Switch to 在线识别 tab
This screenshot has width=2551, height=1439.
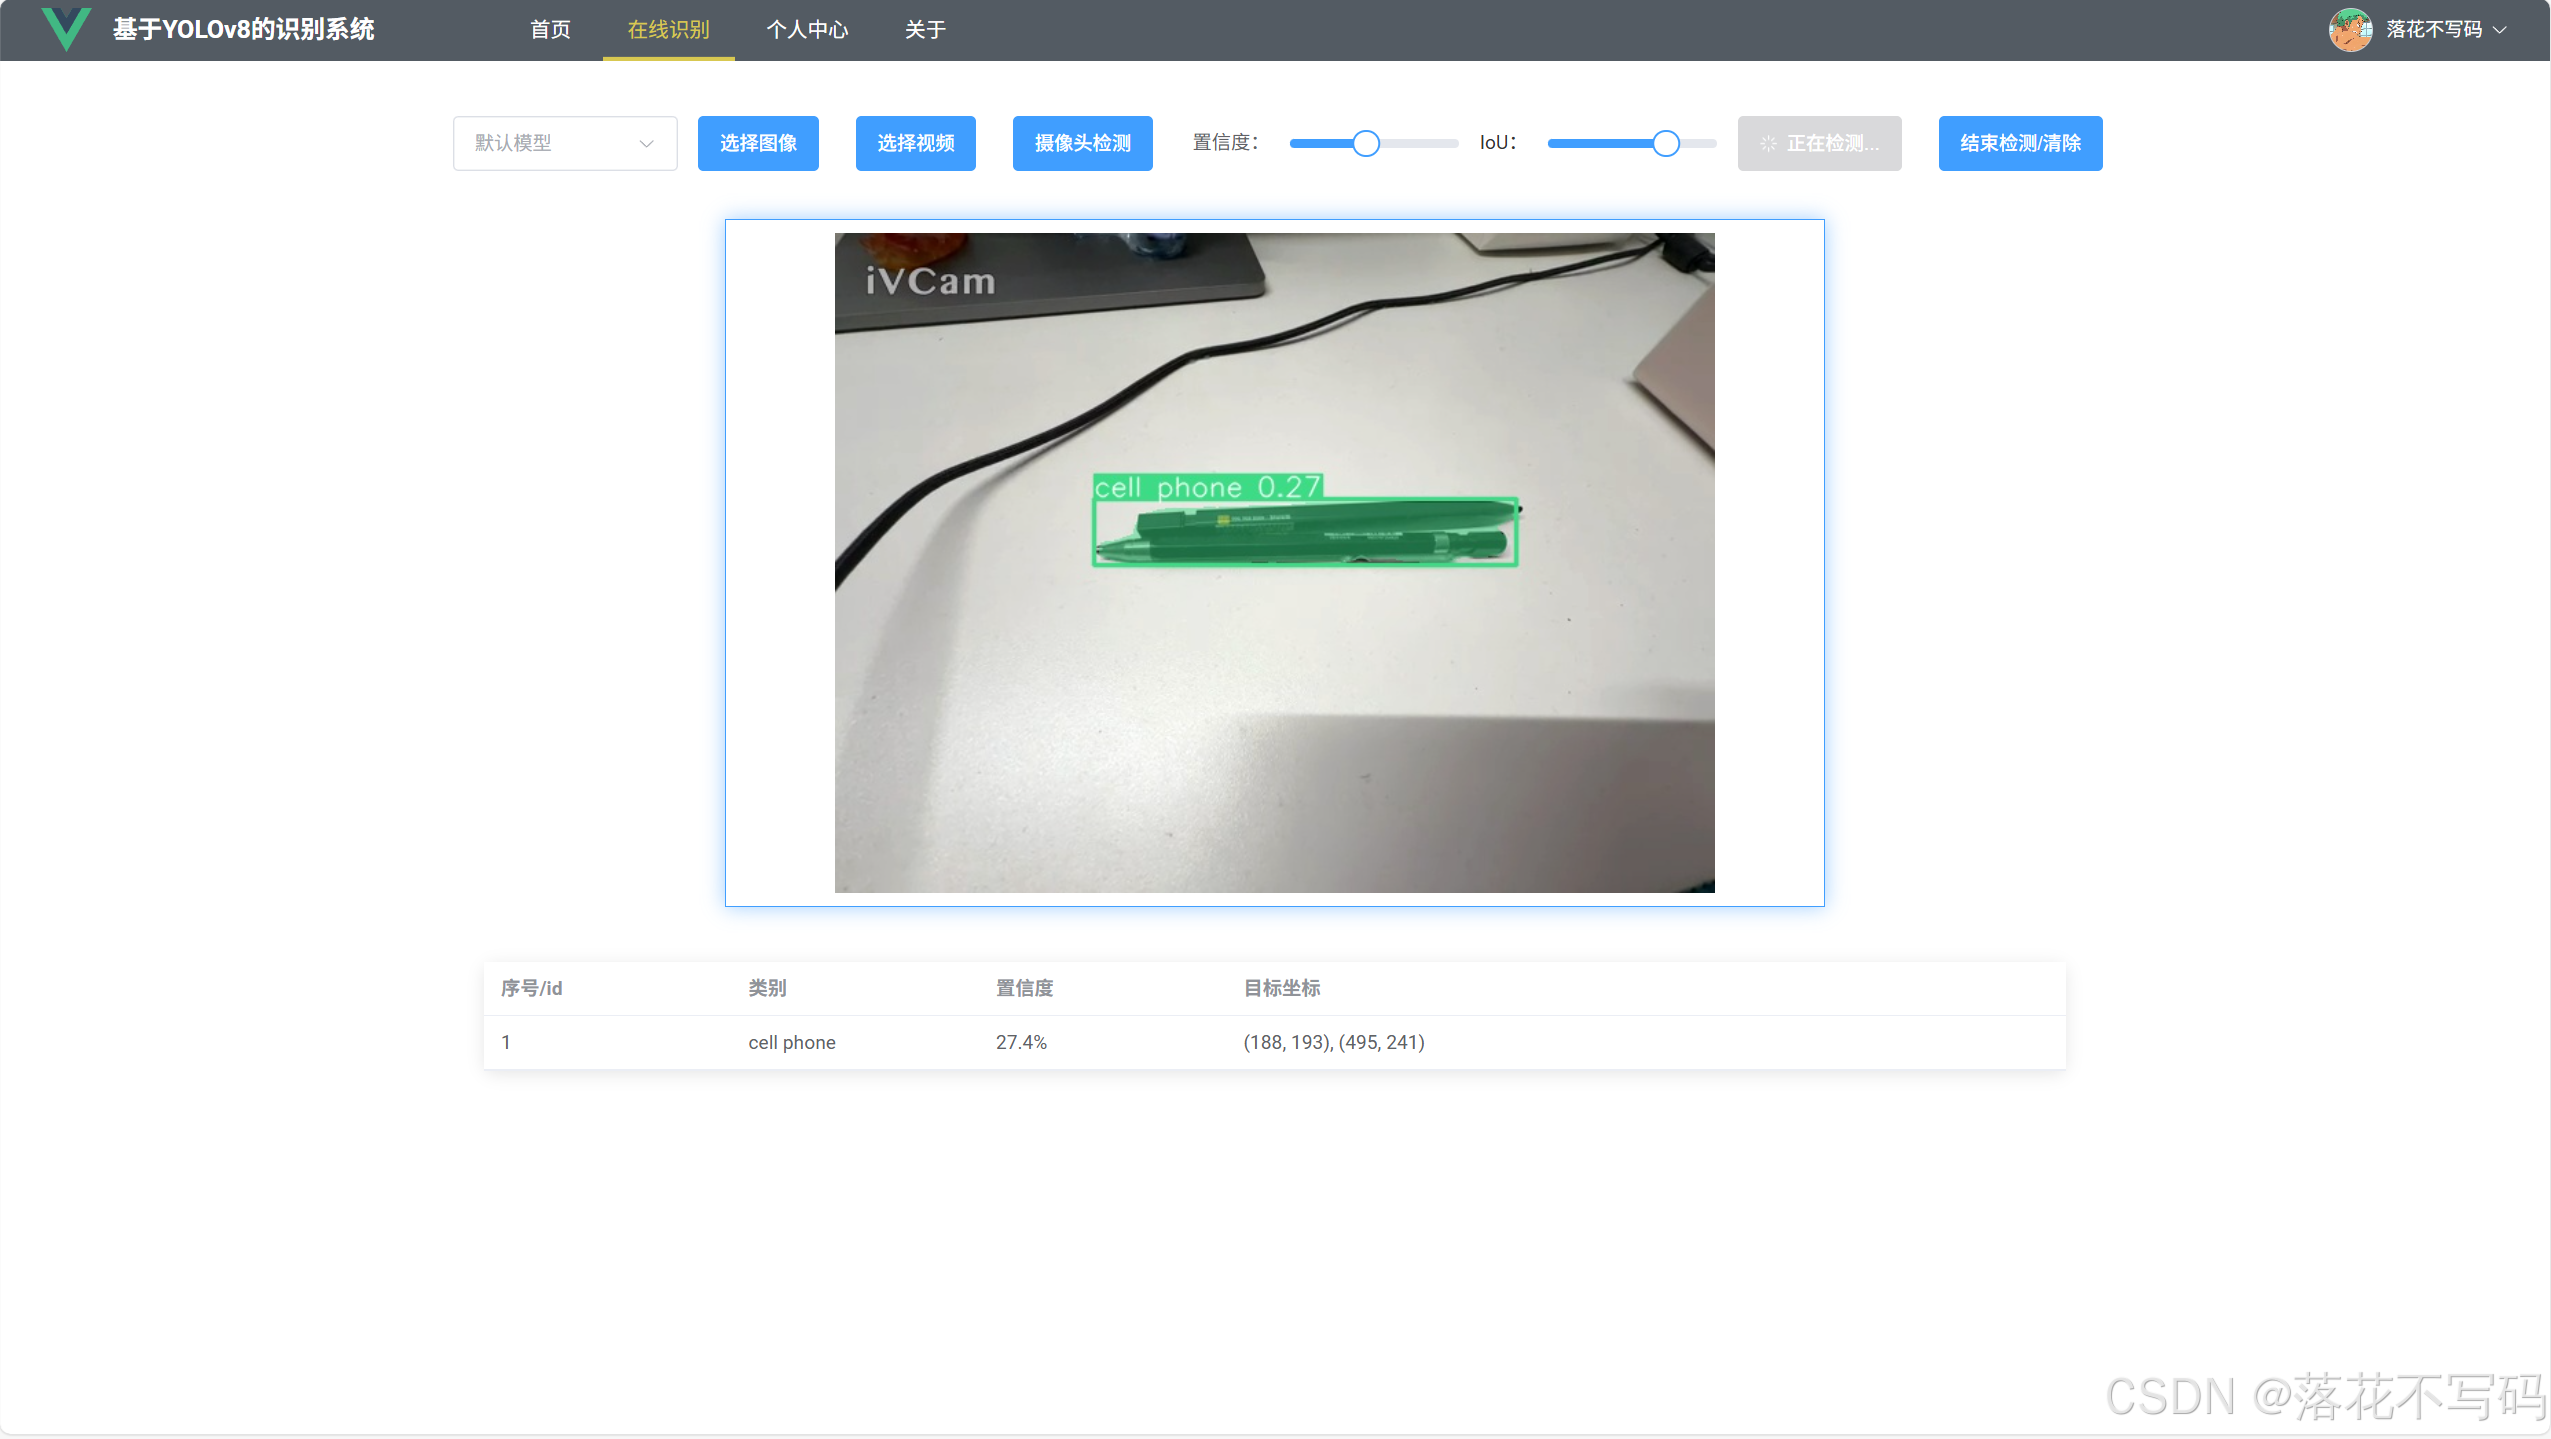668,30
